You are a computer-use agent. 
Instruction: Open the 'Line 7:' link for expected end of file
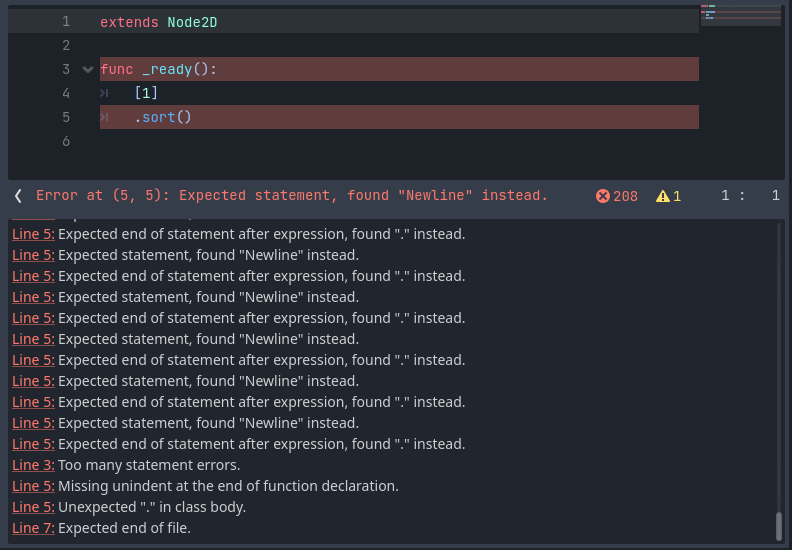pos(33,528)
